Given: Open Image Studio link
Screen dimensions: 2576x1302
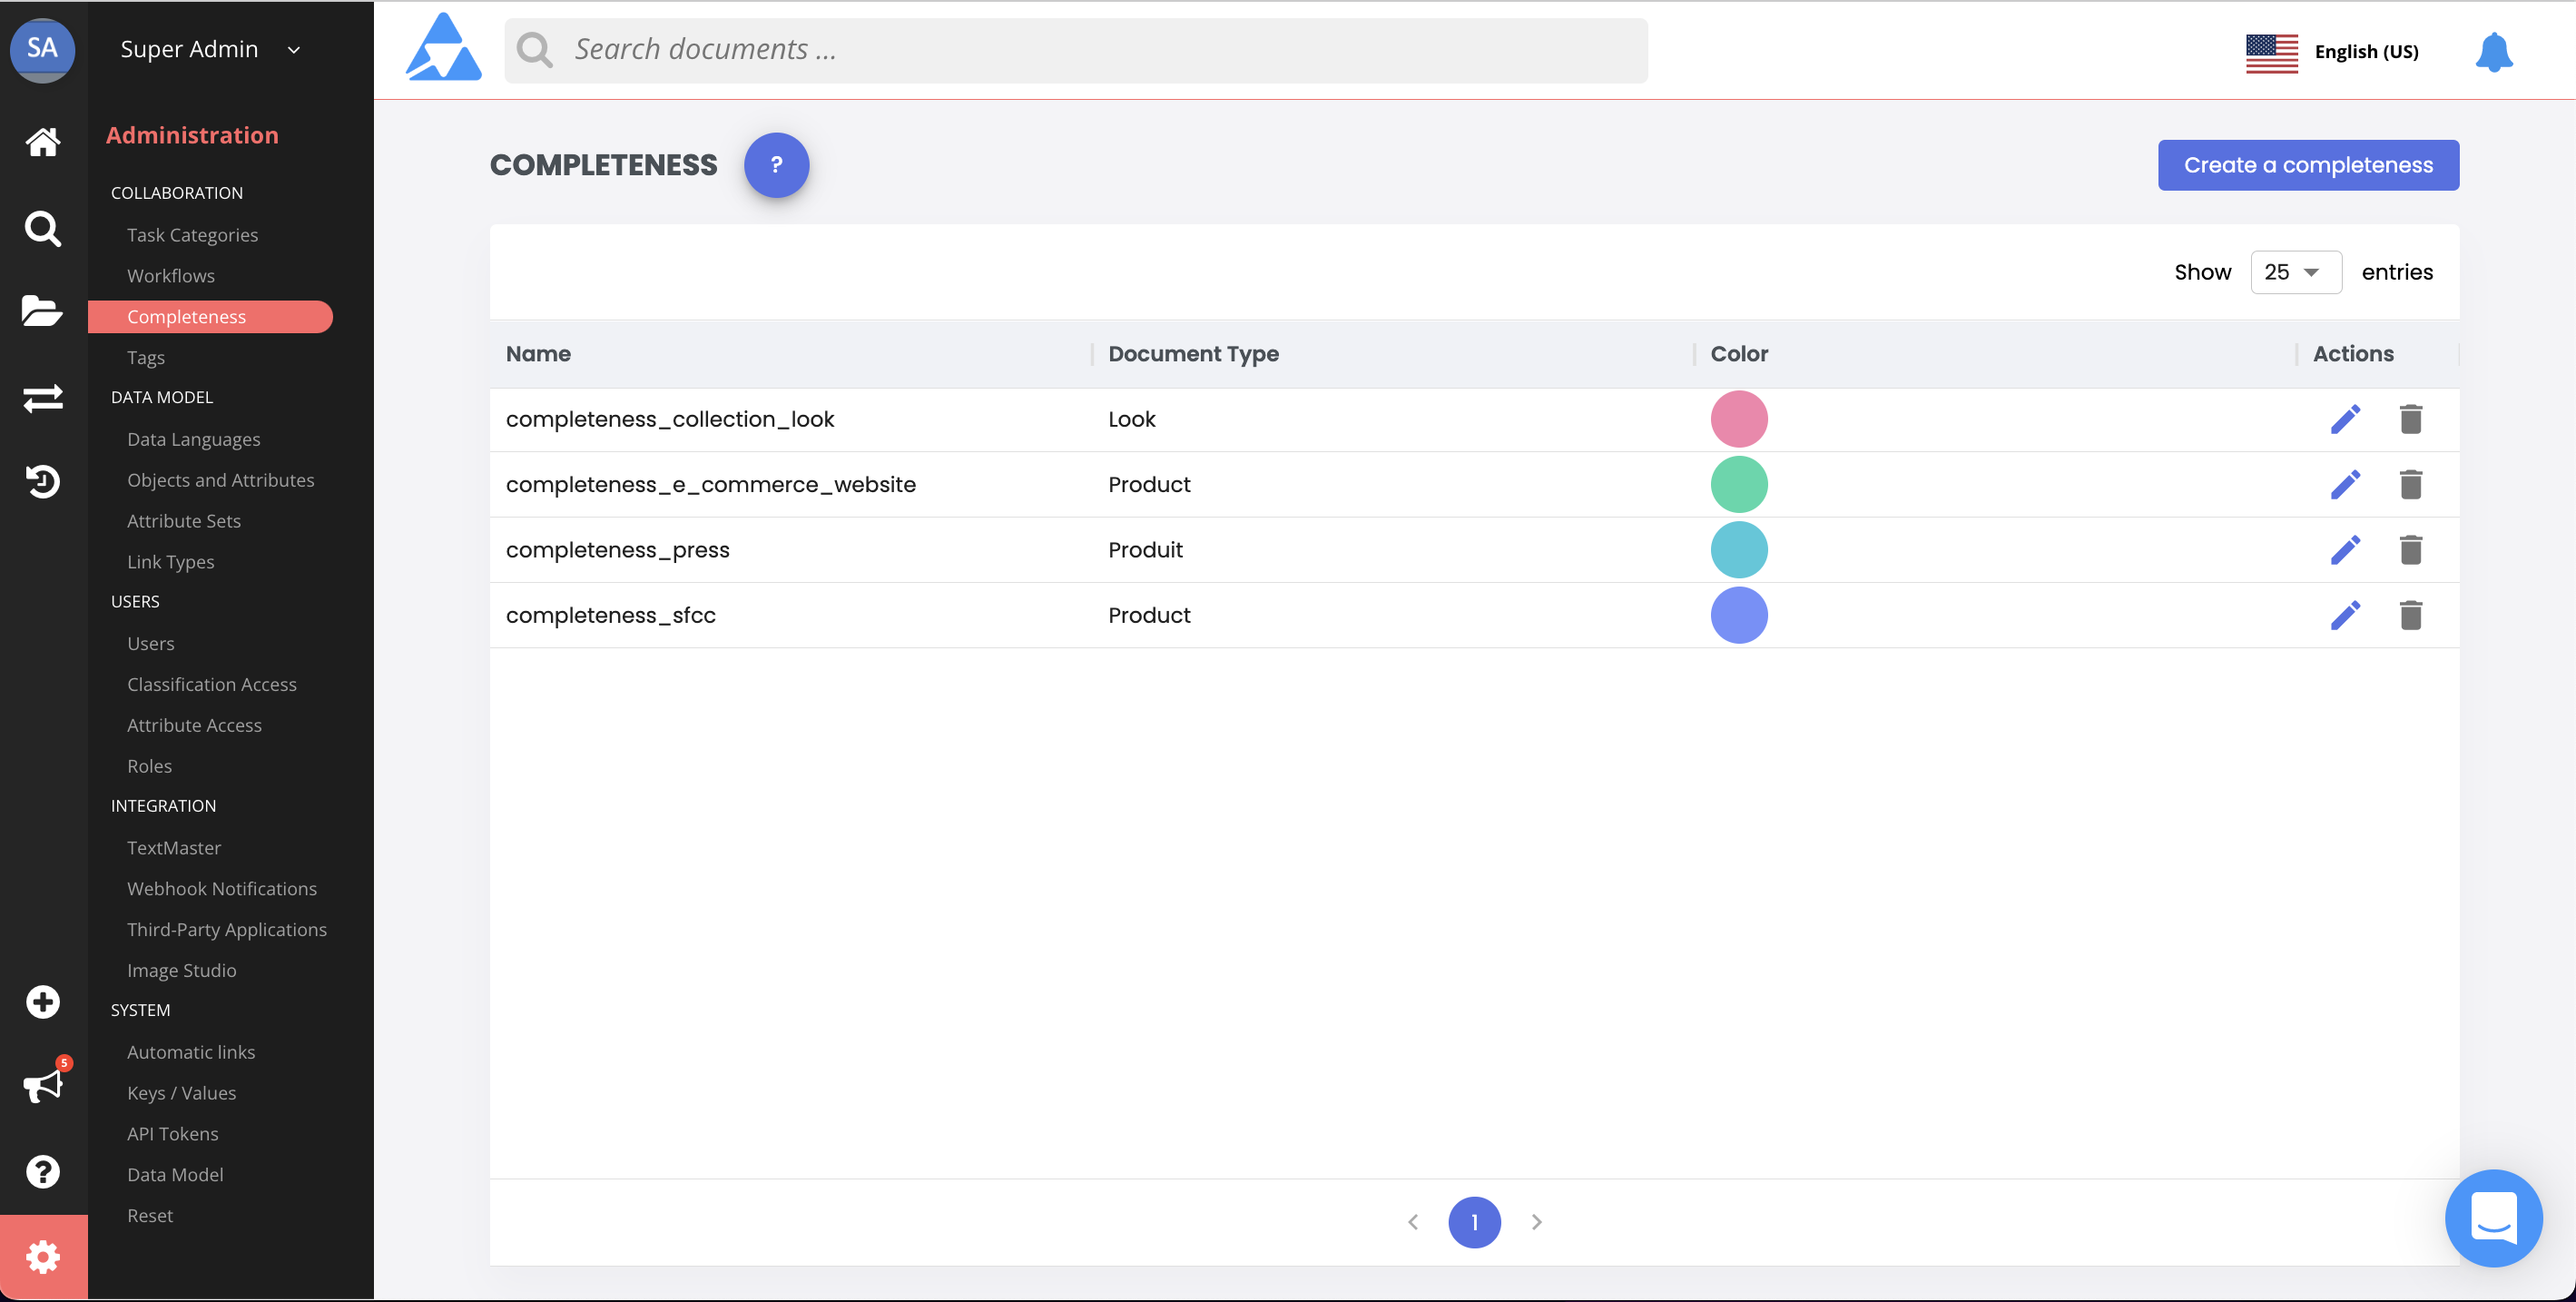Looking at the screenshot, I should click(182, 971).
